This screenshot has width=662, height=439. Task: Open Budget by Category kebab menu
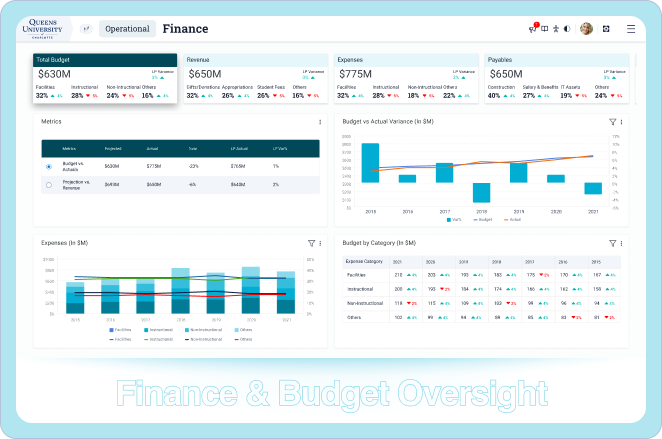pos(622,243)
